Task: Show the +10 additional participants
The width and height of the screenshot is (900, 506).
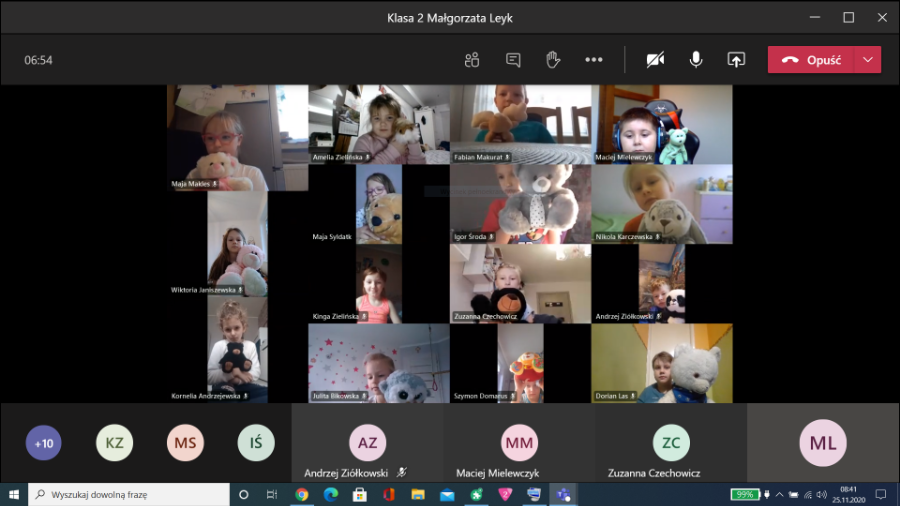Action: pos(43,443)
